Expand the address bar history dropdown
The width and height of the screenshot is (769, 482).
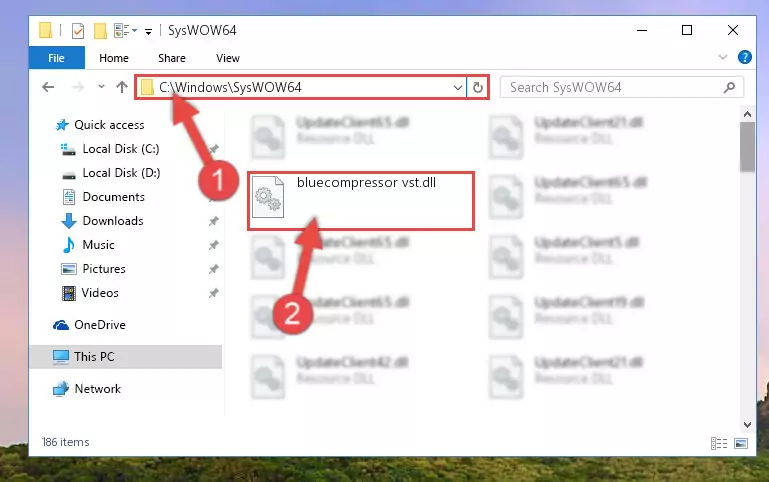pos(457,88)
